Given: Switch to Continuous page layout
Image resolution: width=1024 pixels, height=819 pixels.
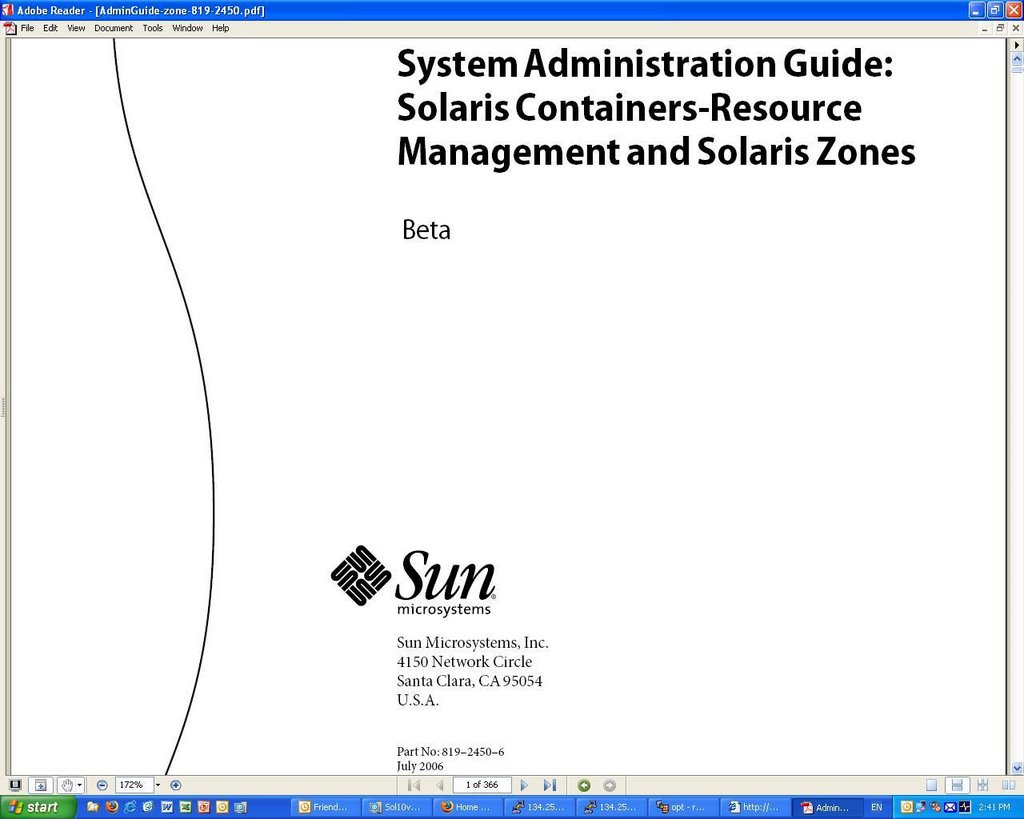Looking at the screenshot, I should [957, 785].
